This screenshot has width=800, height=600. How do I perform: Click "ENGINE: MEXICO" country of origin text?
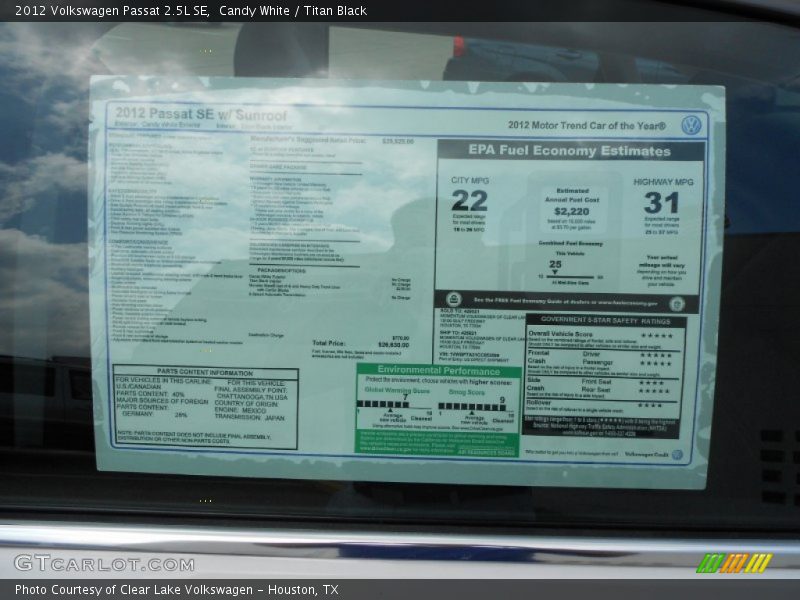point(240,410)
